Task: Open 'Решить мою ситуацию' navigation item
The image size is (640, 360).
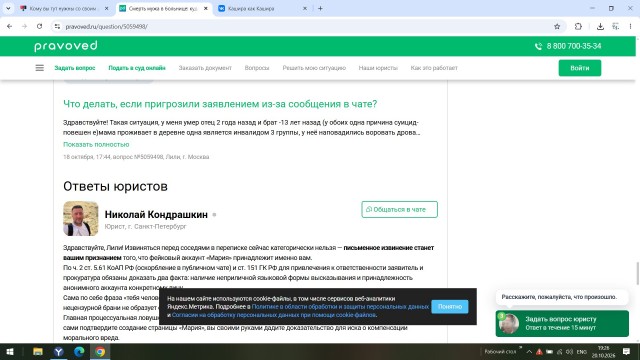Action: [x=314, y=68]
